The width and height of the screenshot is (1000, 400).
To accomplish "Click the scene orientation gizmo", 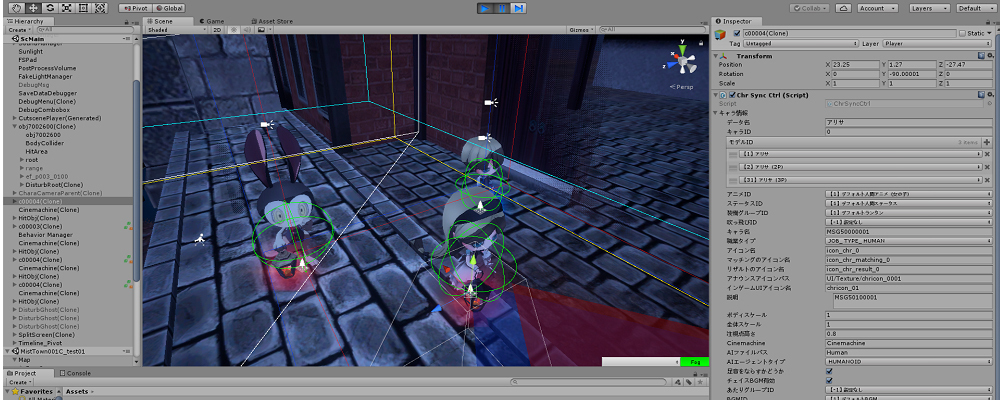I will [683, 61].
